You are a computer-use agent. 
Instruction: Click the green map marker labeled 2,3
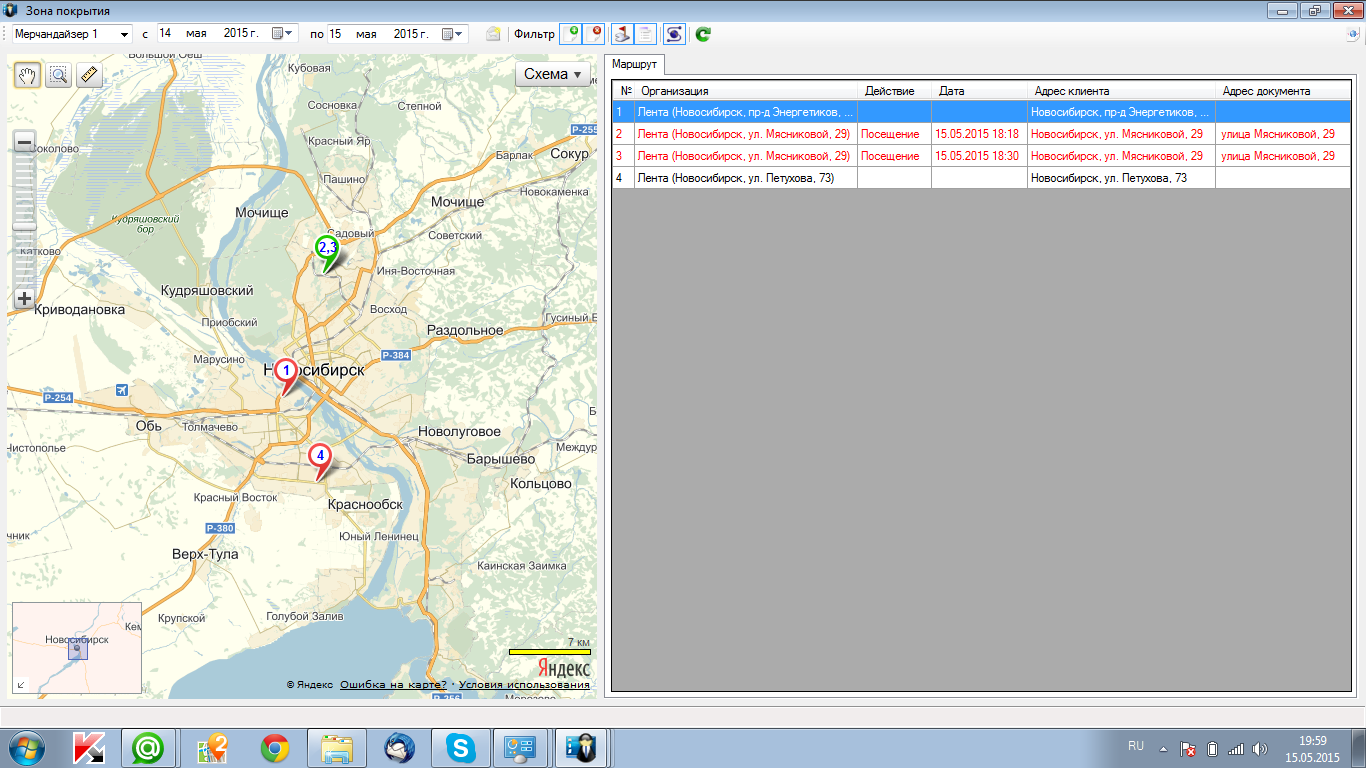tap(327, 249)
